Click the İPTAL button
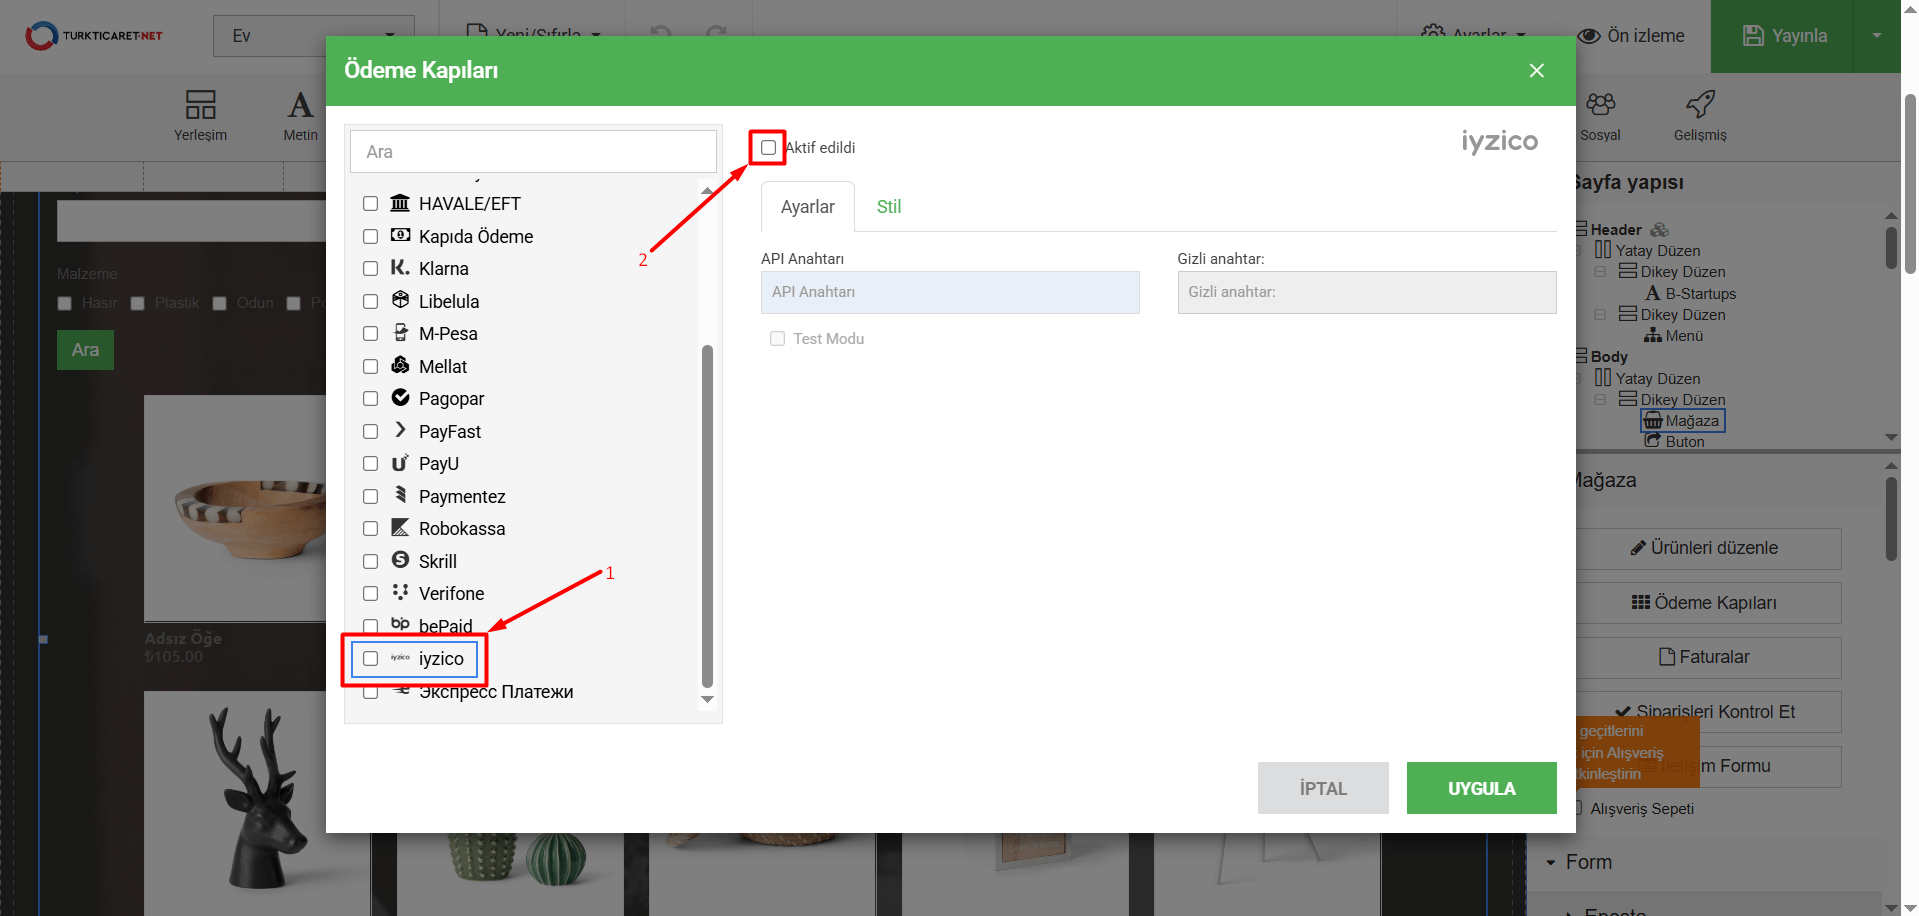The width and height of the screenshot is (1919, 916). pos(1322,788)
